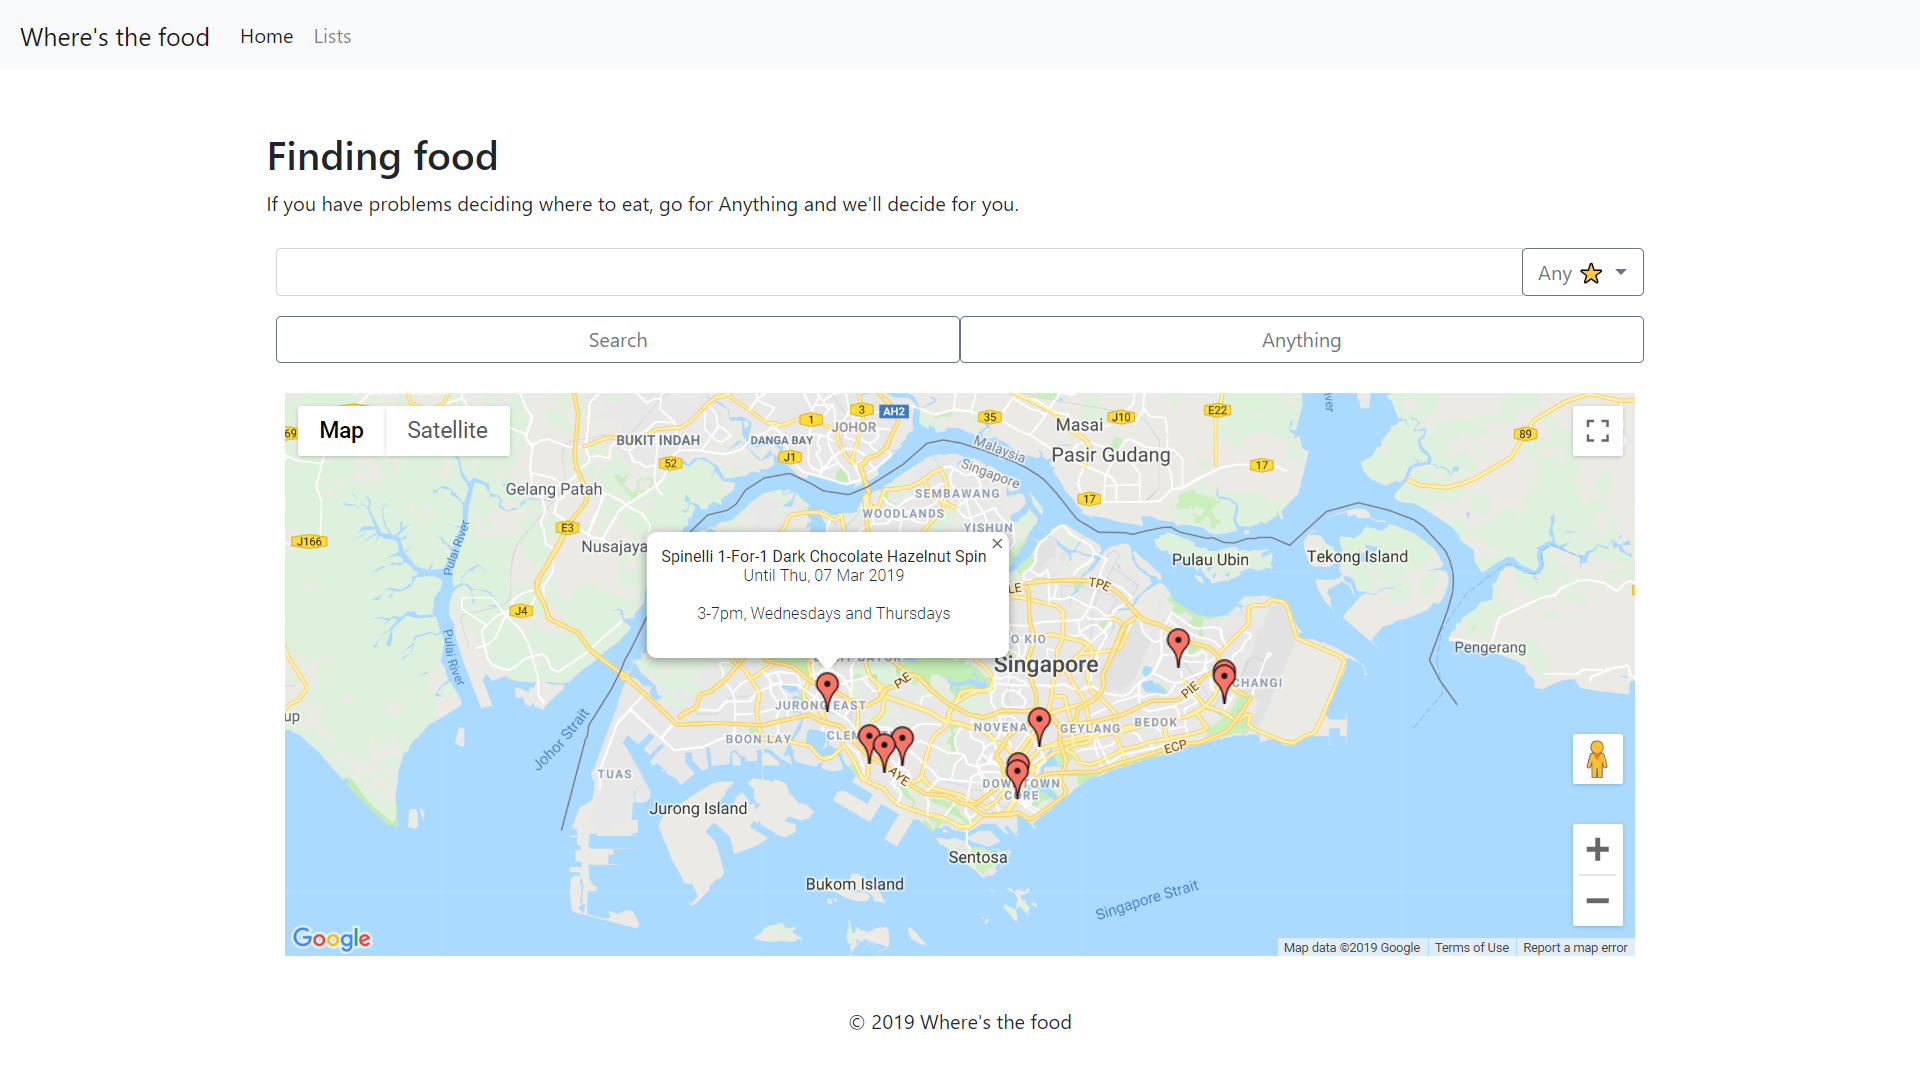Open the Lists navigation item
This screenshot has width=1920, height=1080.
click(x=332, y=36)
